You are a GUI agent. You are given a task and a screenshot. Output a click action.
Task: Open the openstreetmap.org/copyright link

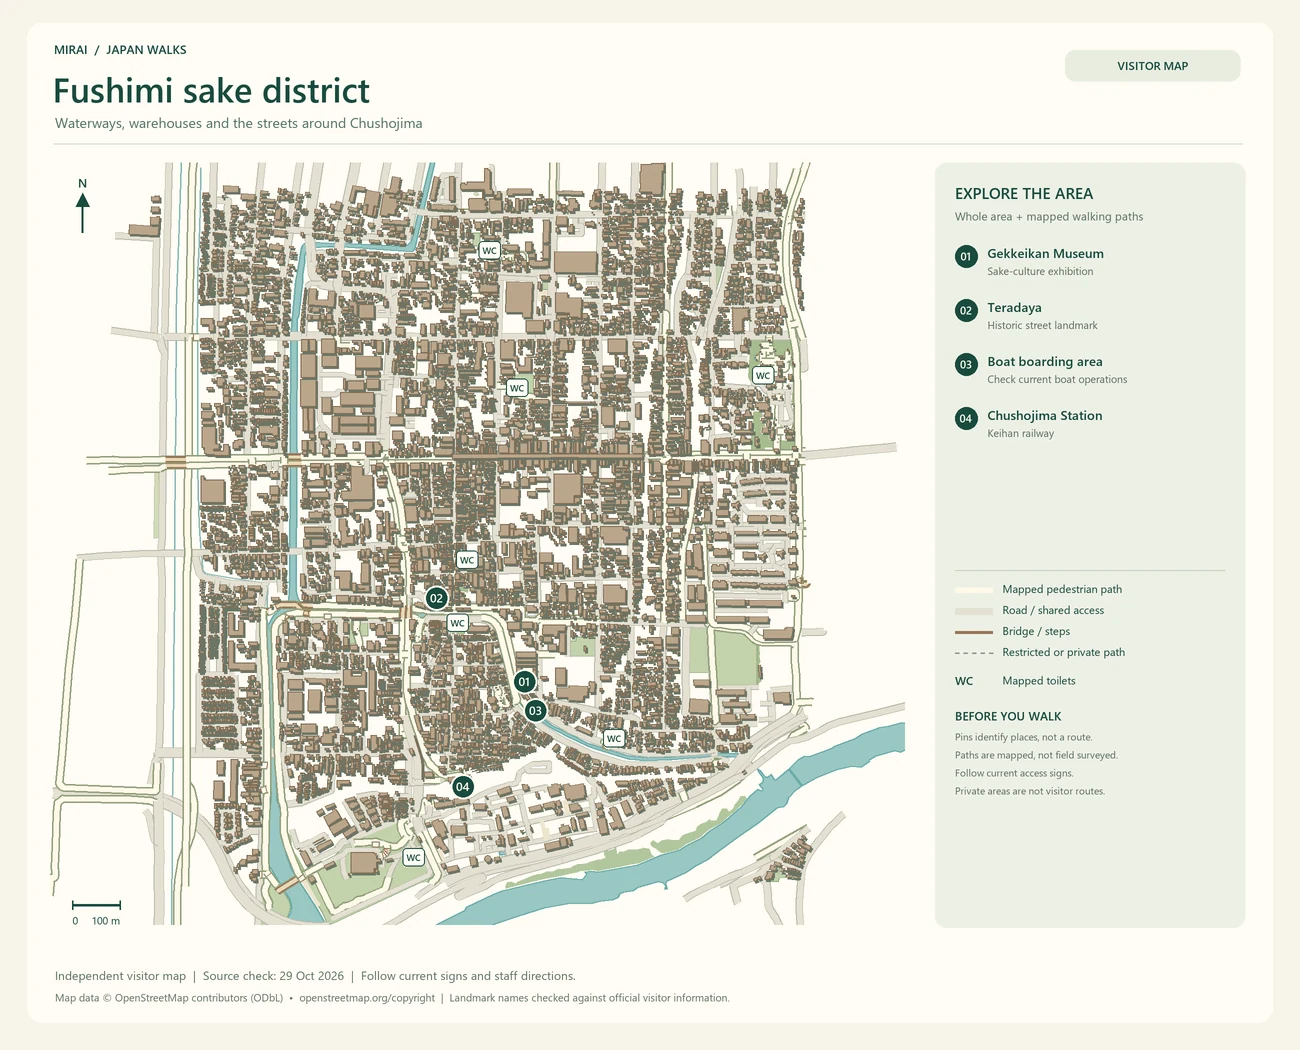[367, 998]
